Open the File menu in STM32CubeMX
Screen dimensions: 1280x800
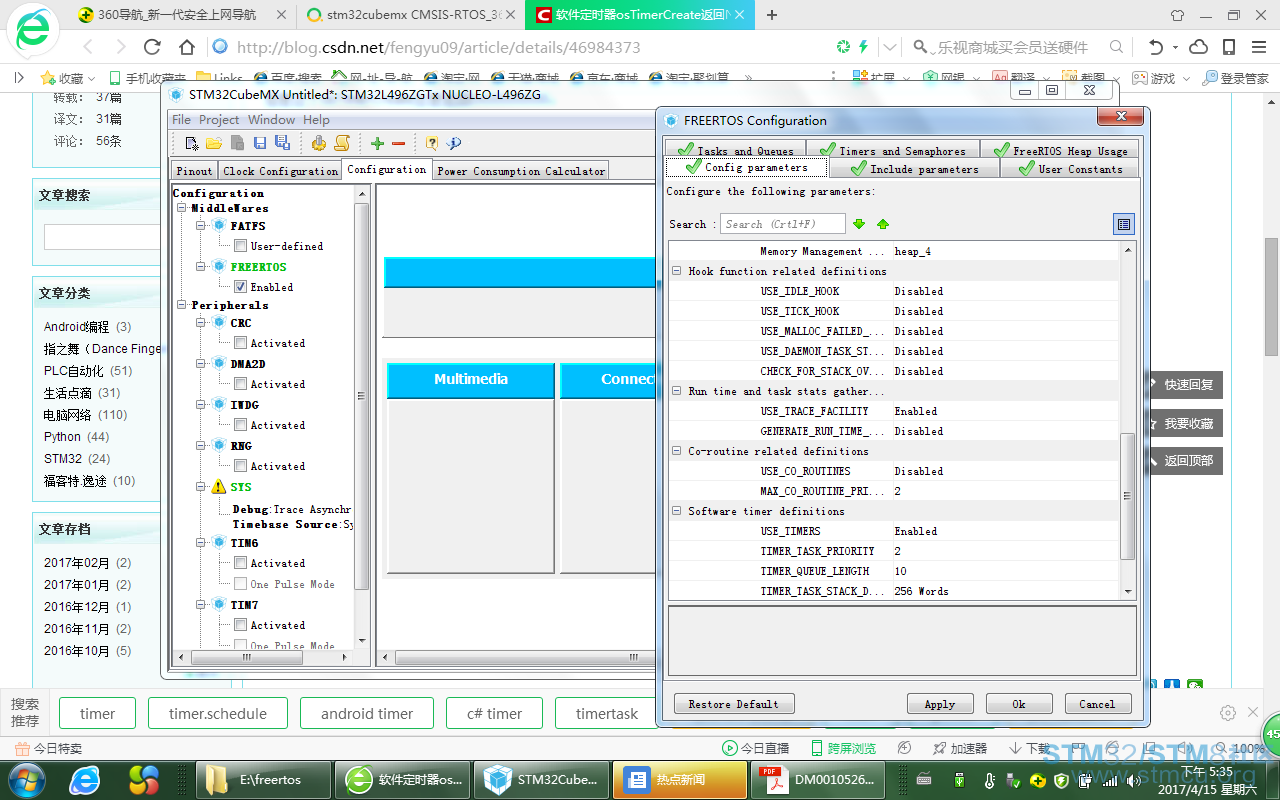[x=182, y=120]
